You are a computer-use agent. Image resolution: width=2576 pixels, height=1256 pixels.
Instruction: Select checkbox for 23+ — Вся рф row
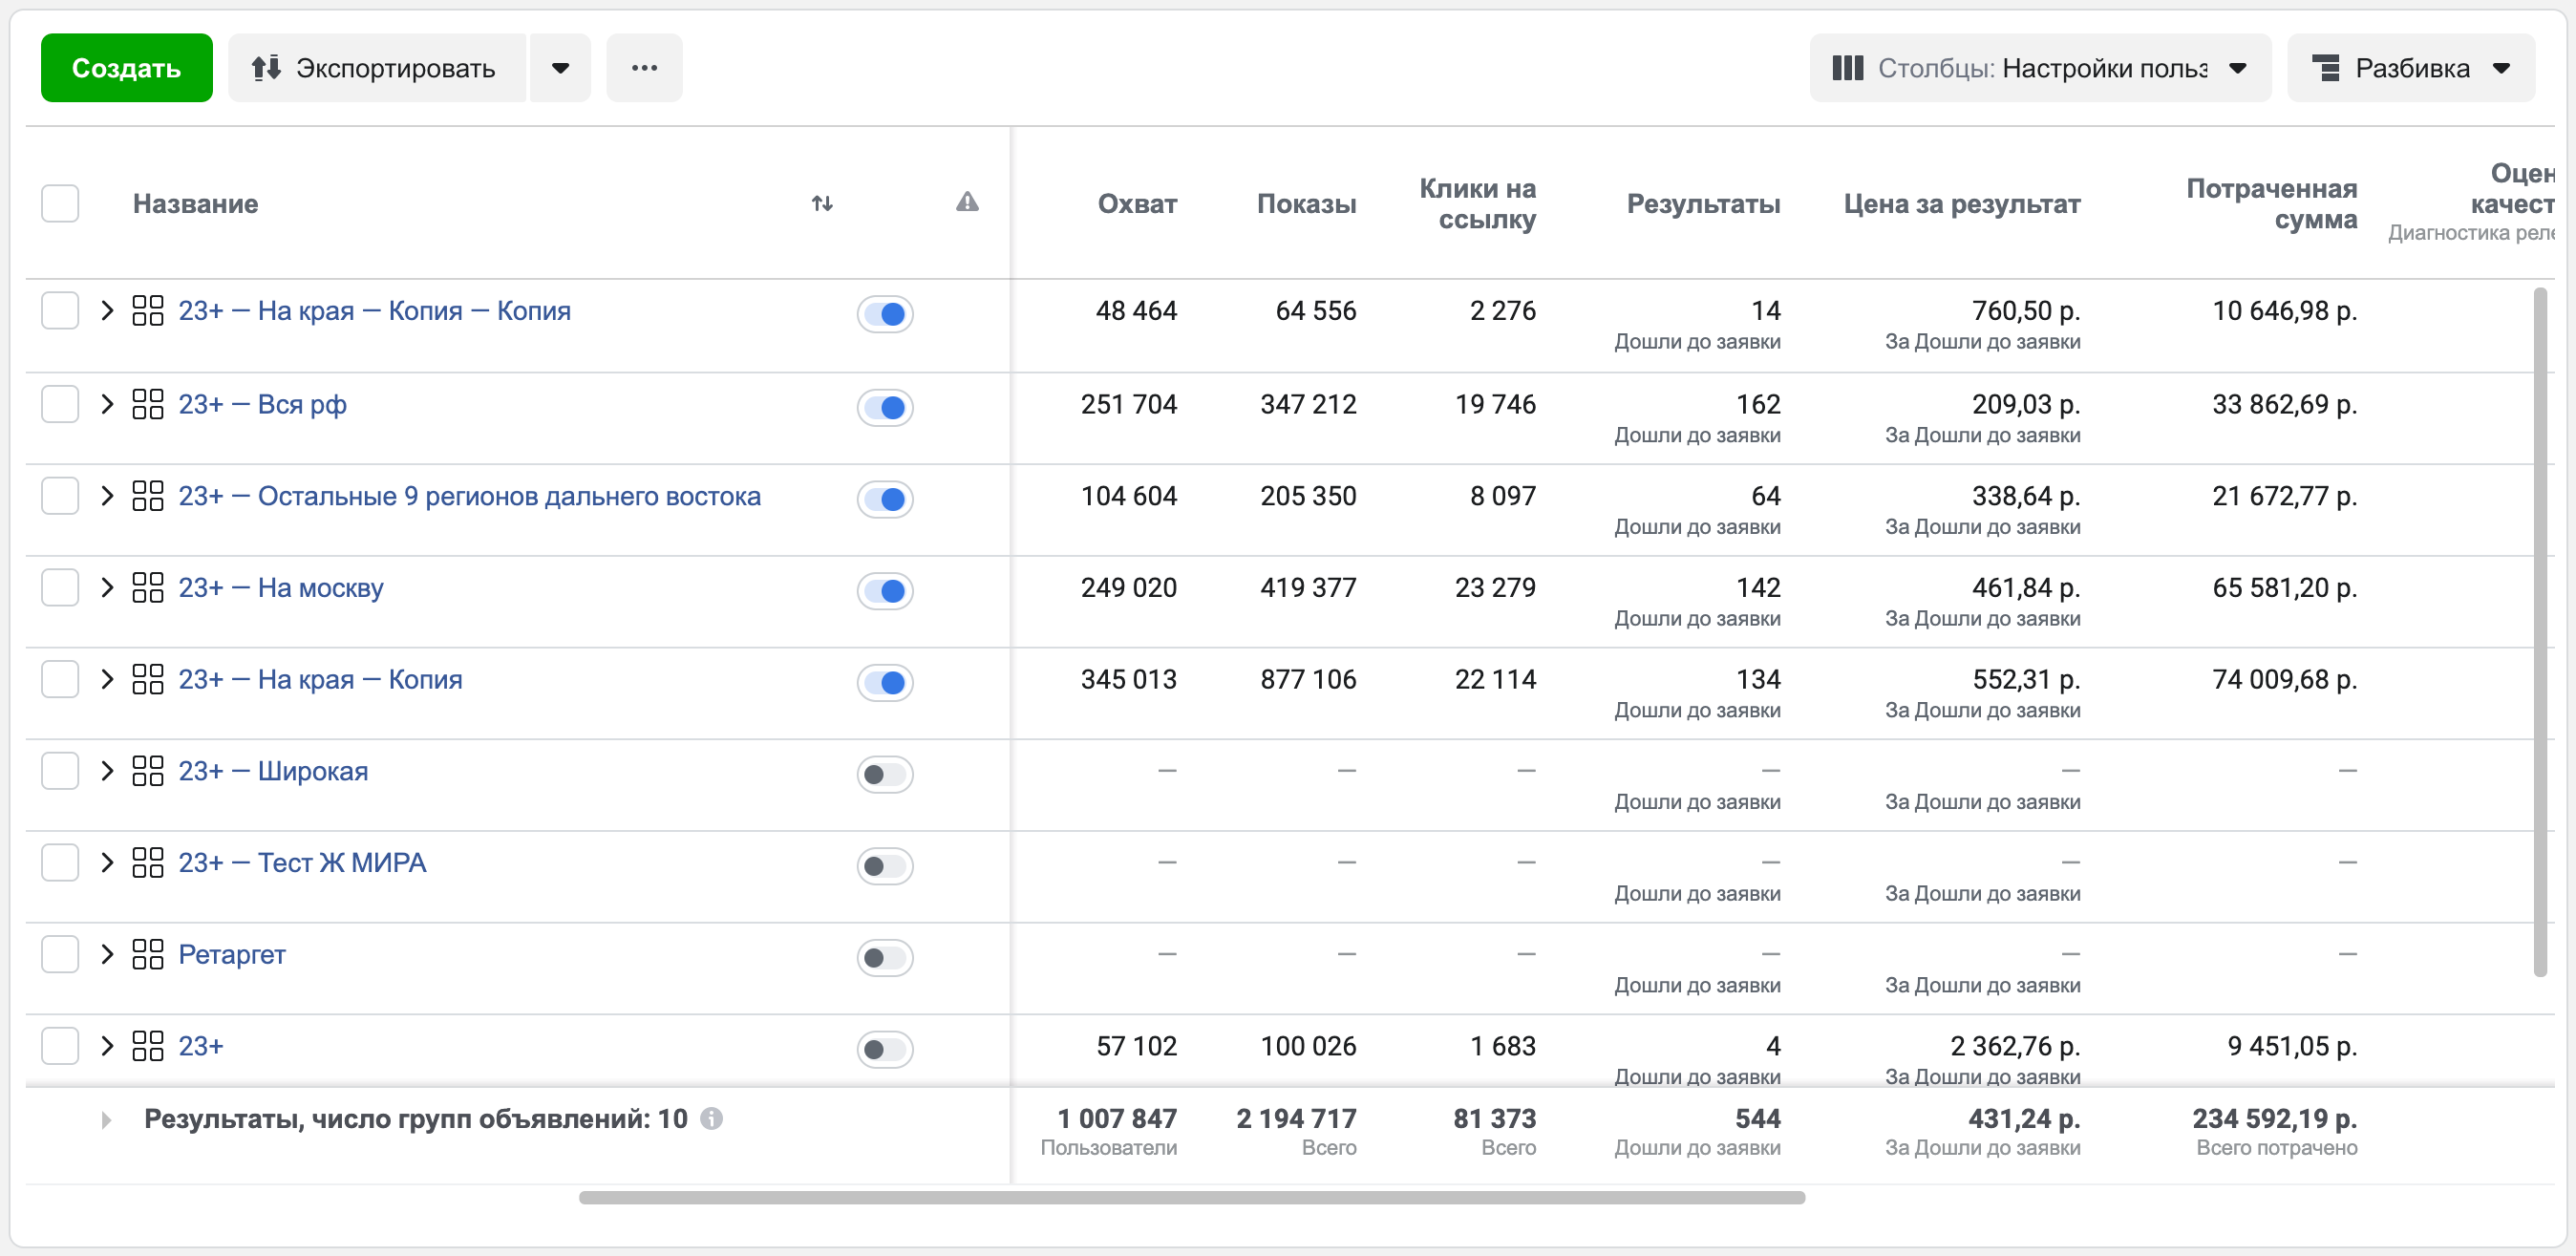tap(60, 404)
